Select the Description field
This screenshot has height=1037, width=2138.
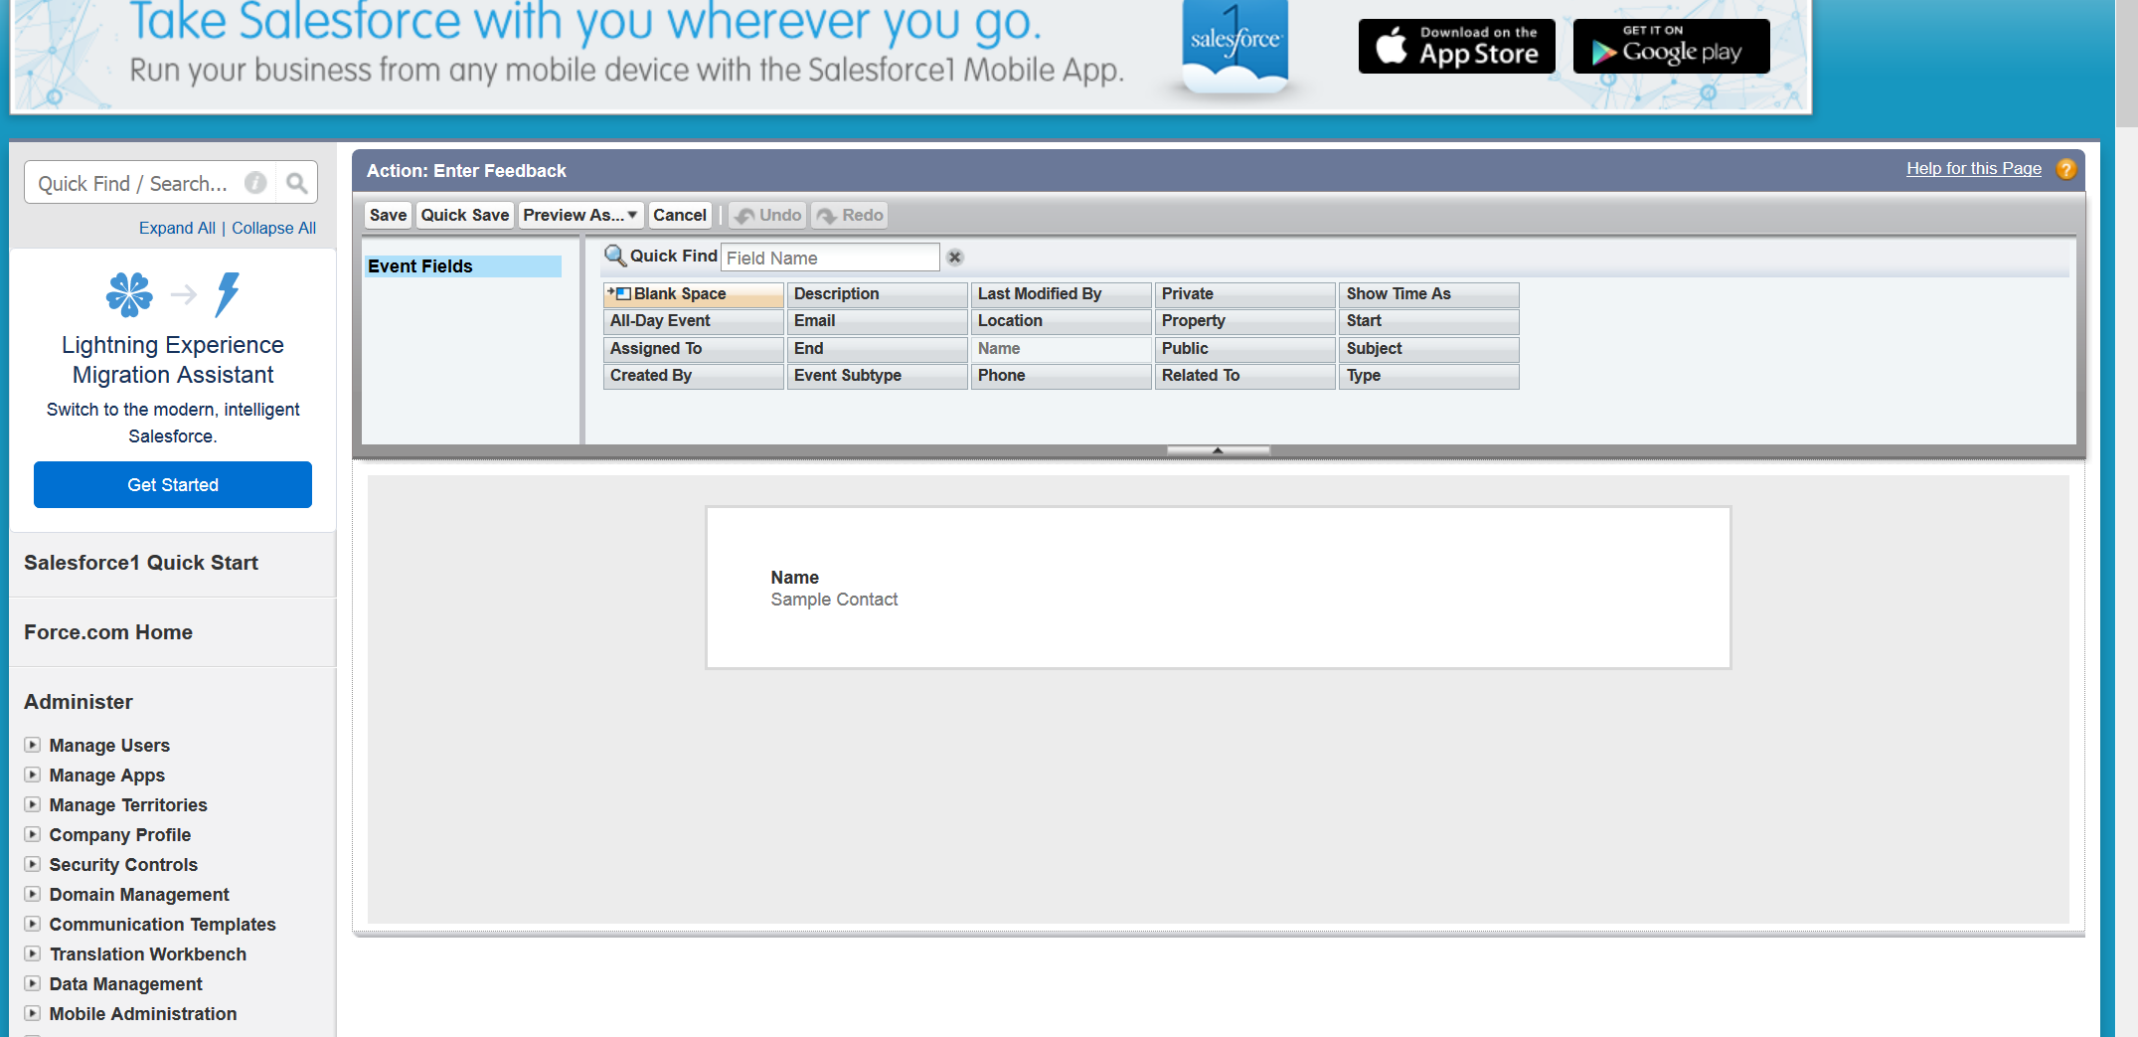click(878, 294)
